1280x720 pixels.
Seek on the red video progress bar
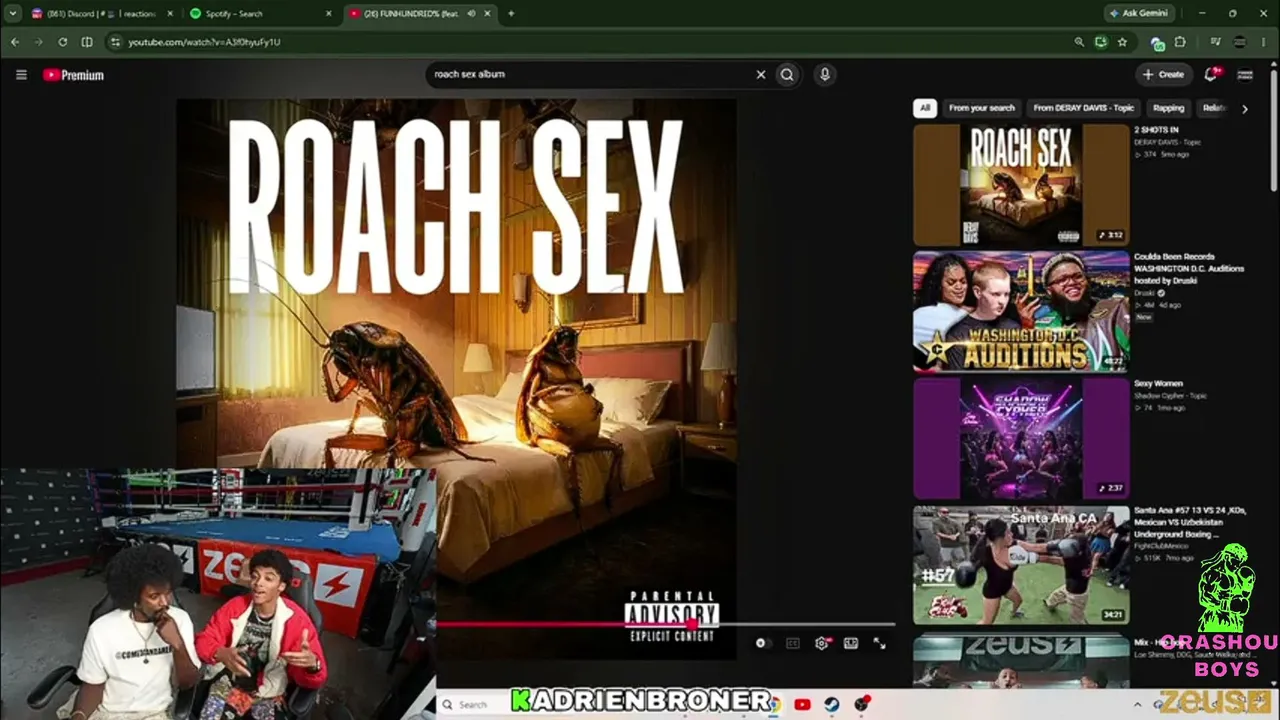(x=665, y=624)
